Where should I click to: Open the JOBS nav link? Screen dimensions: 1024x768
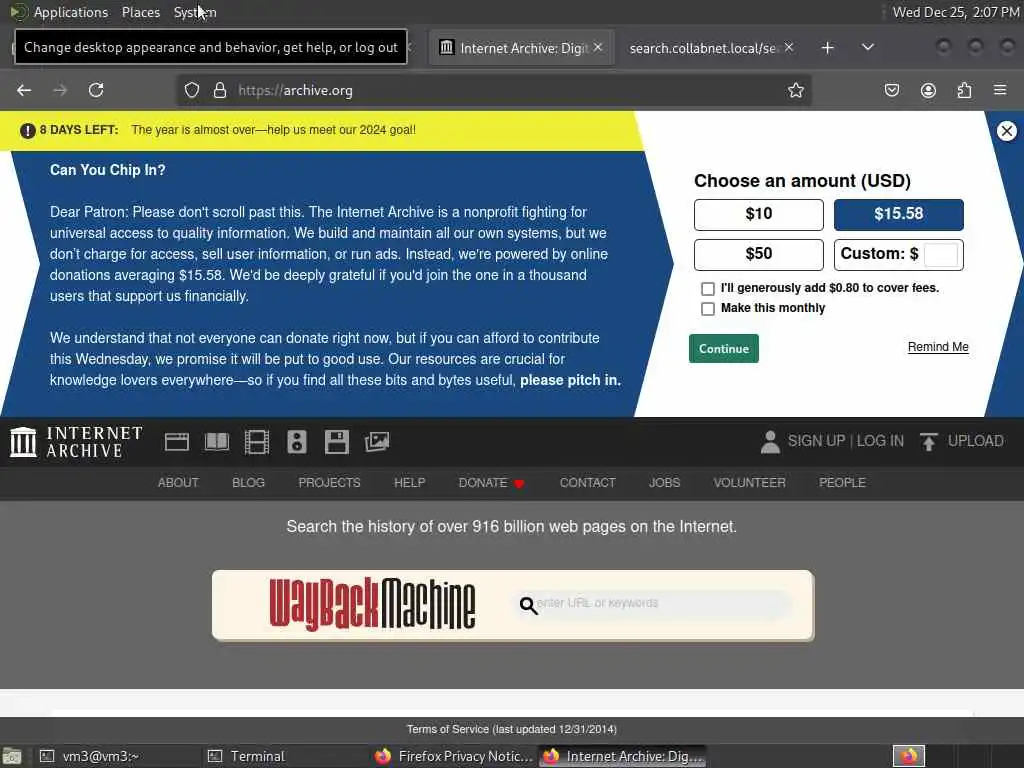point(664,483)
